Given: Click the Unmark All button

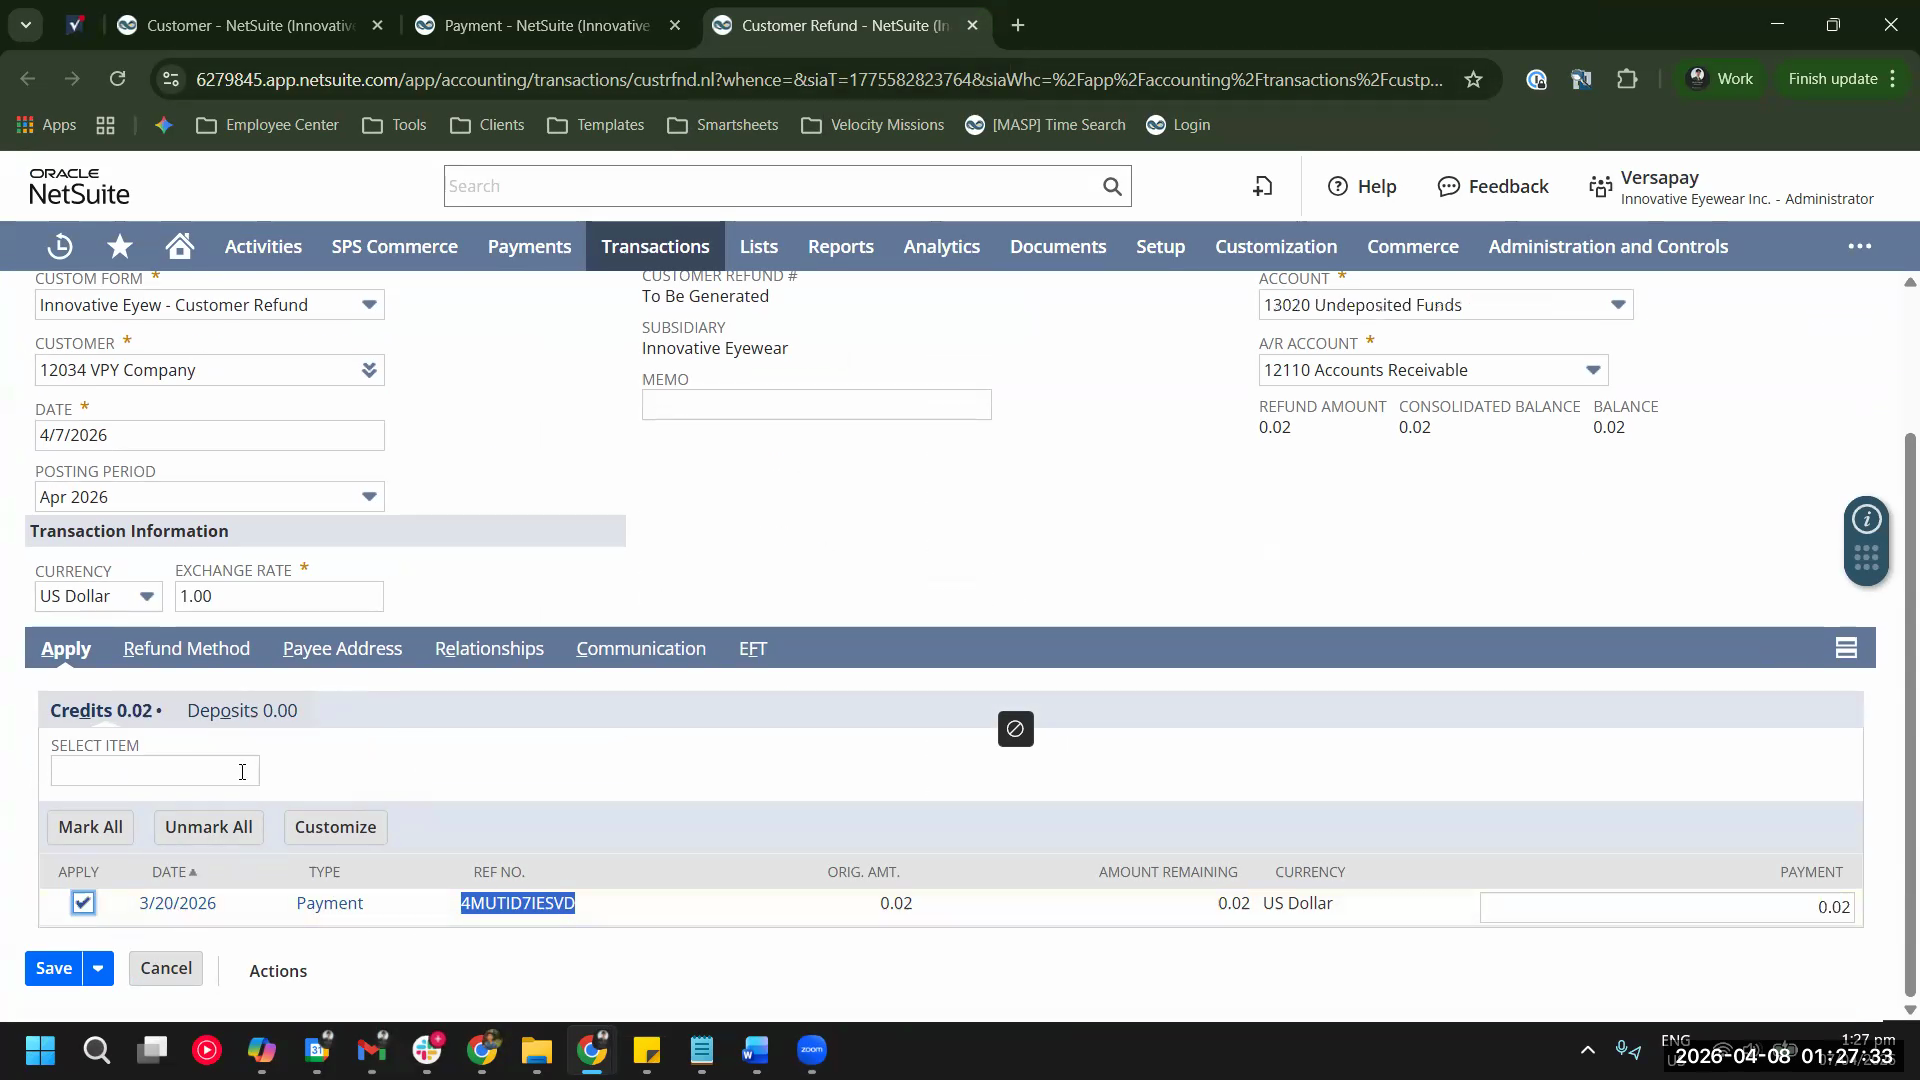Looking at the screenshot, I should tap(209, 827).
